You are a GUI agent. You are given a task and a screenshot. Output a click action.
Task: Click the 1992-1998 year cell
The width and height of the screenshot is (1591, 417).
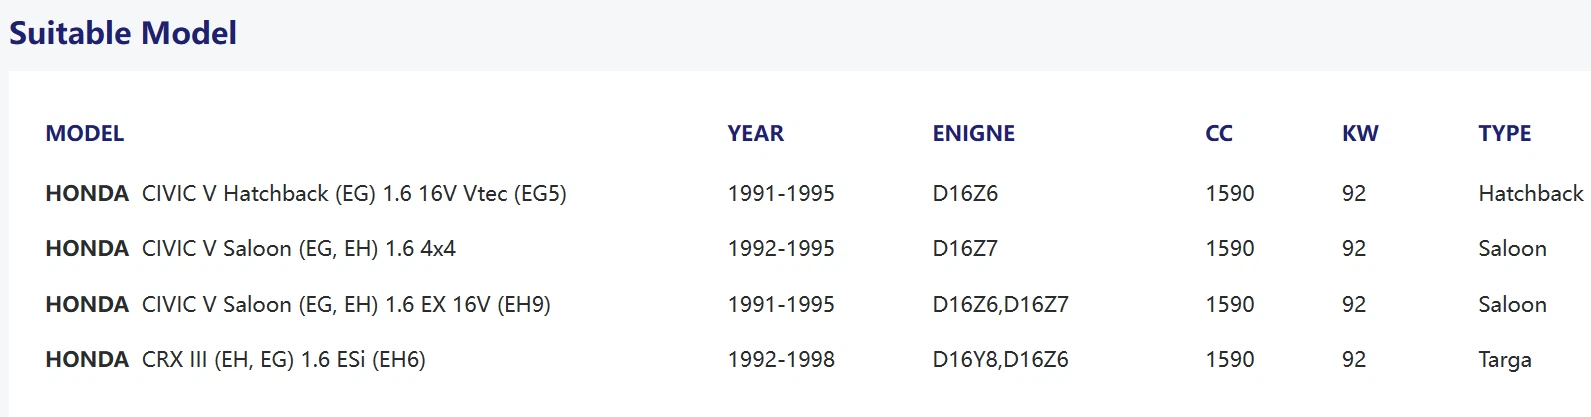click(781, 359)
